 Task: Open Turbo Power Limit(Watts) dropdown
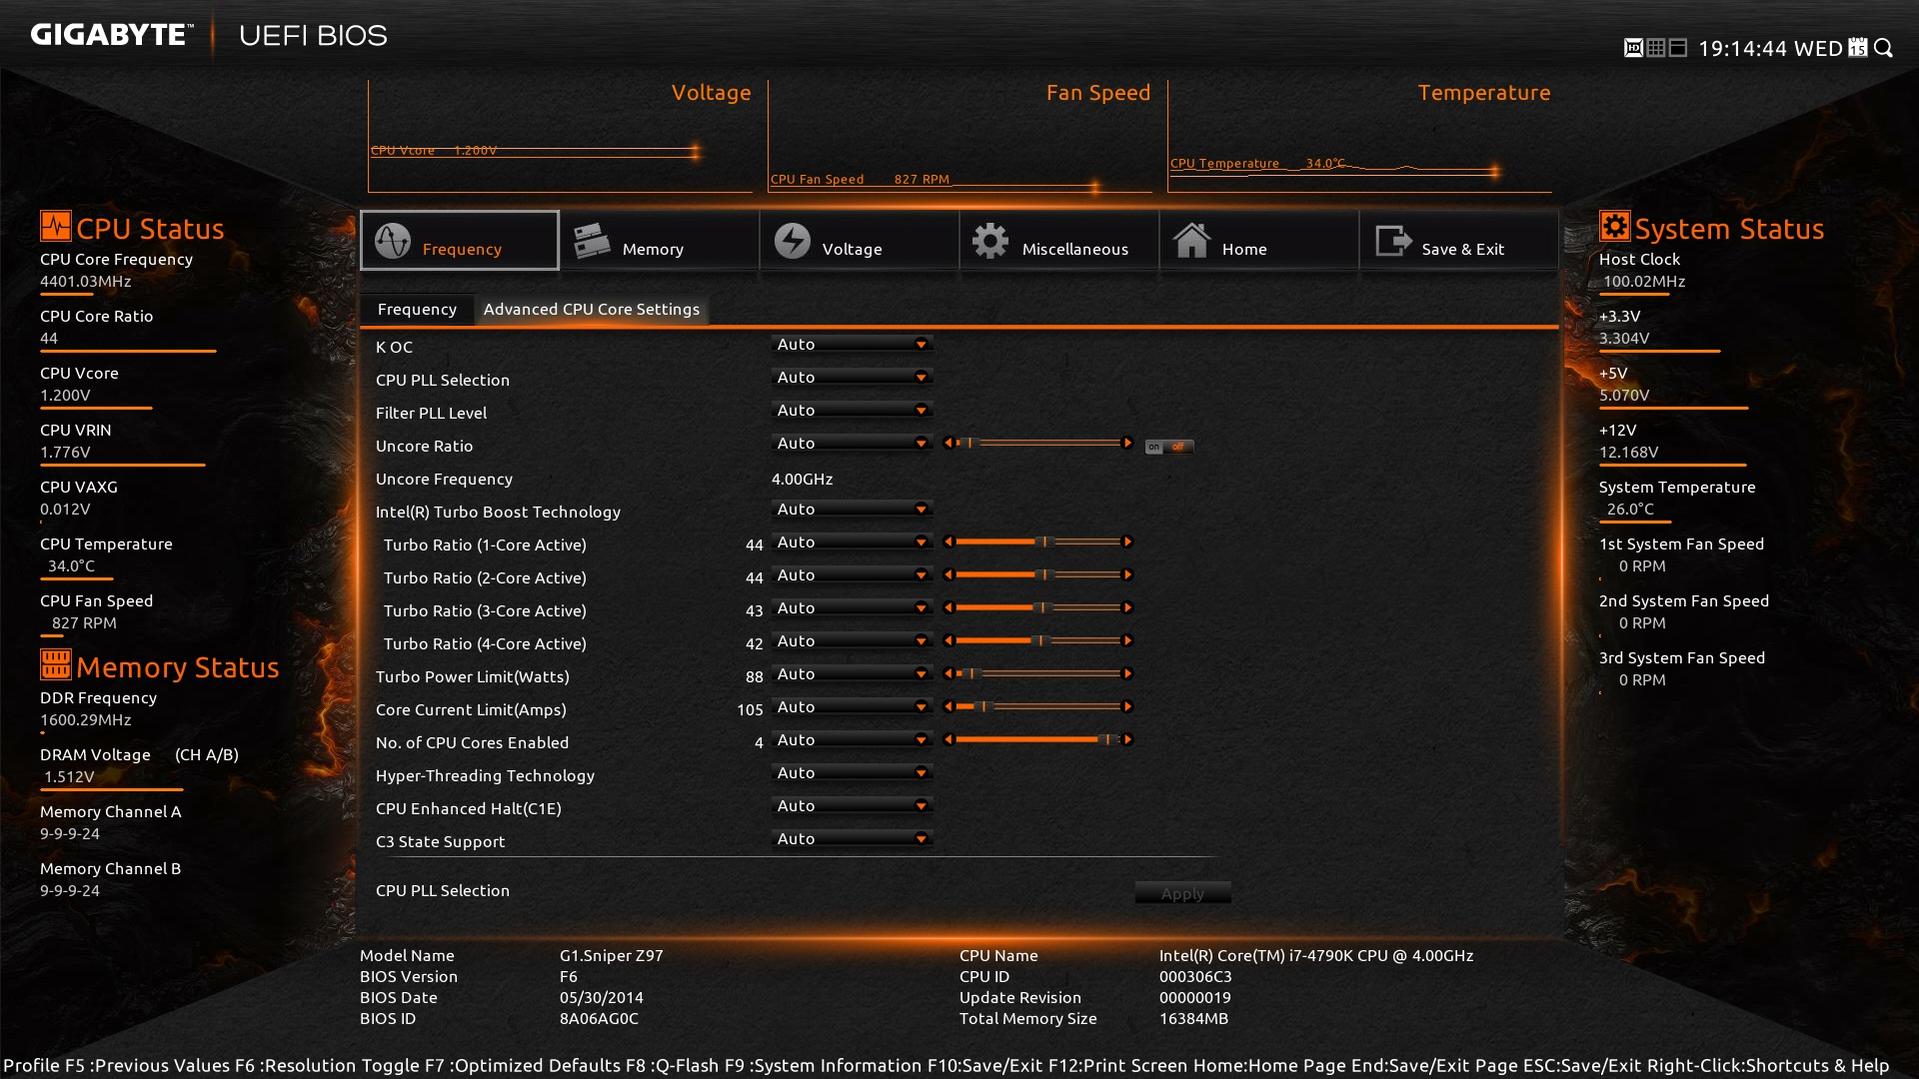pos(852,674)
